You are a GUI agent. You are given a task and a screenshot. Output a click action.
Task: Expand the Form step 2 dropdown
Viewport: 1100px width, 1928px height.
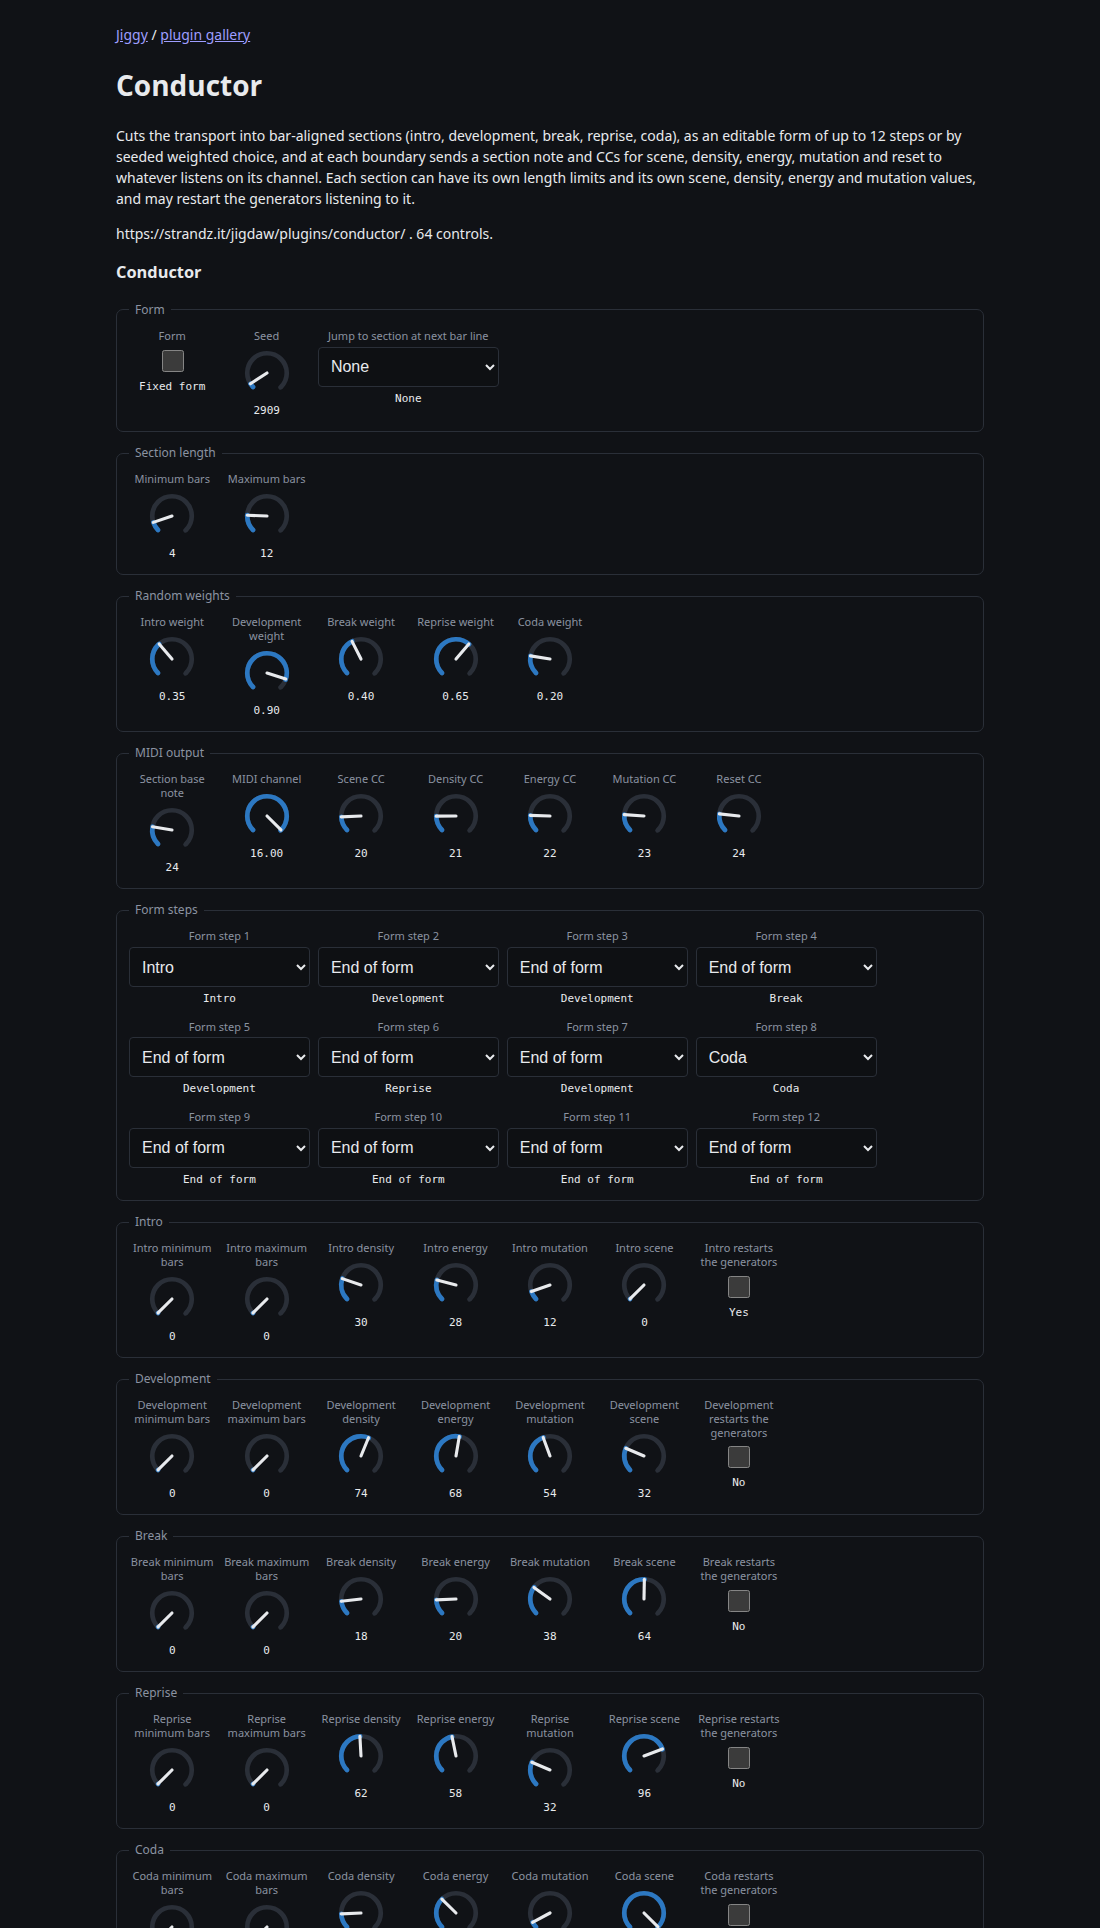coord(408,967)
